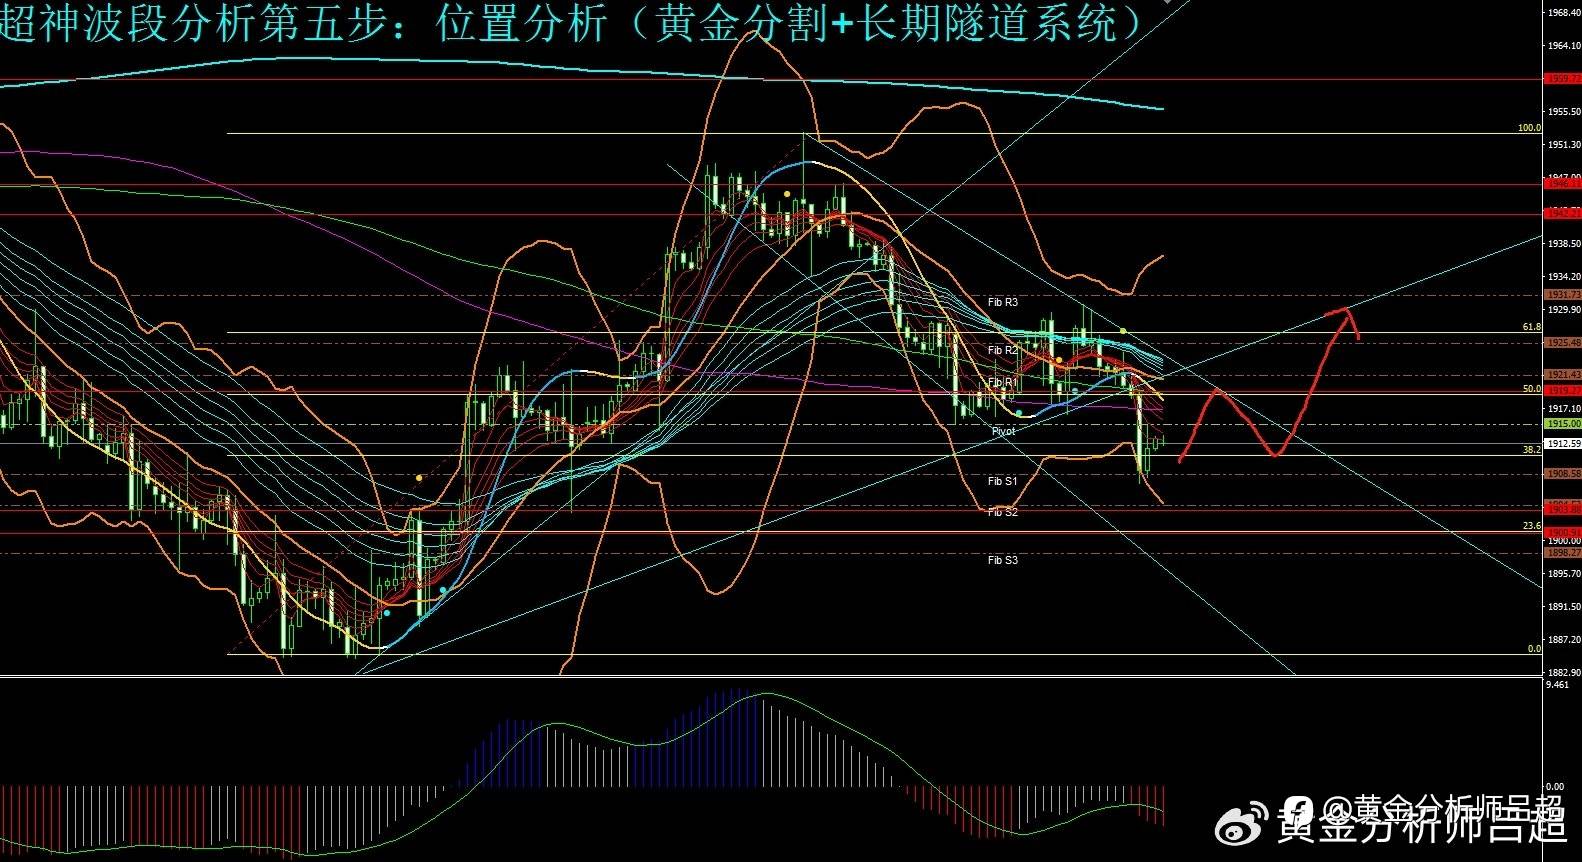Select the 38.2 Fibonacci retracement label
Image resolution: width=1582 pixels, height=862 pixels.
[1532, 450]
